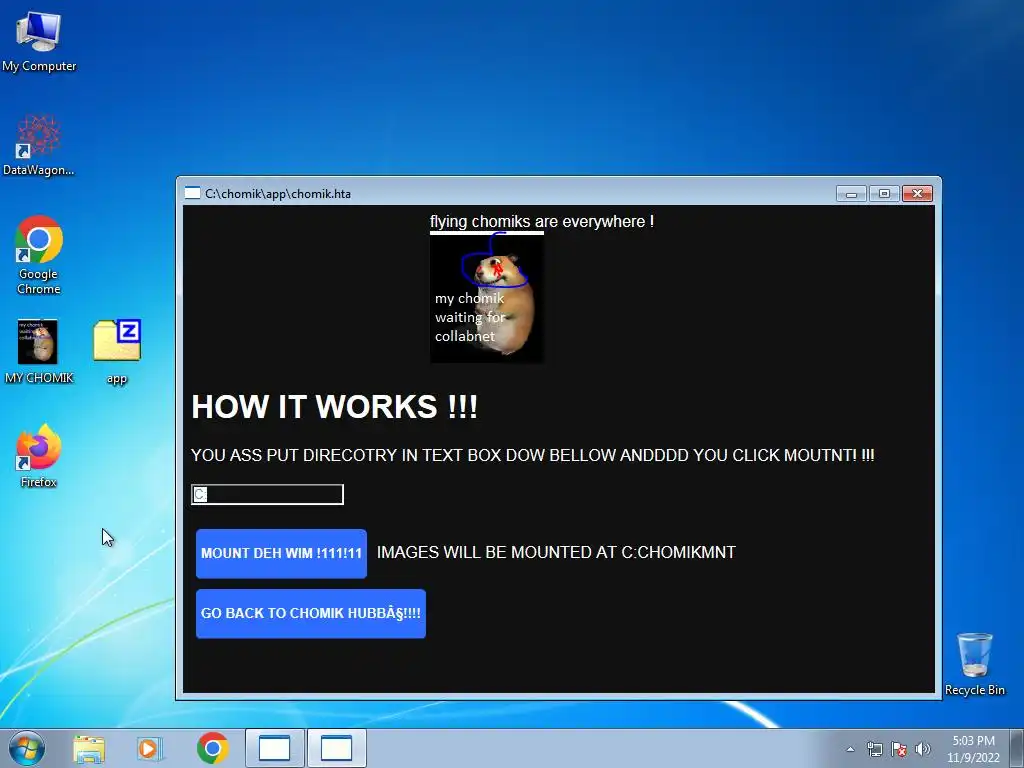Open MY CHOMIK desktop image file
This screenshot has width=1024, height=768.
[39, 351]
